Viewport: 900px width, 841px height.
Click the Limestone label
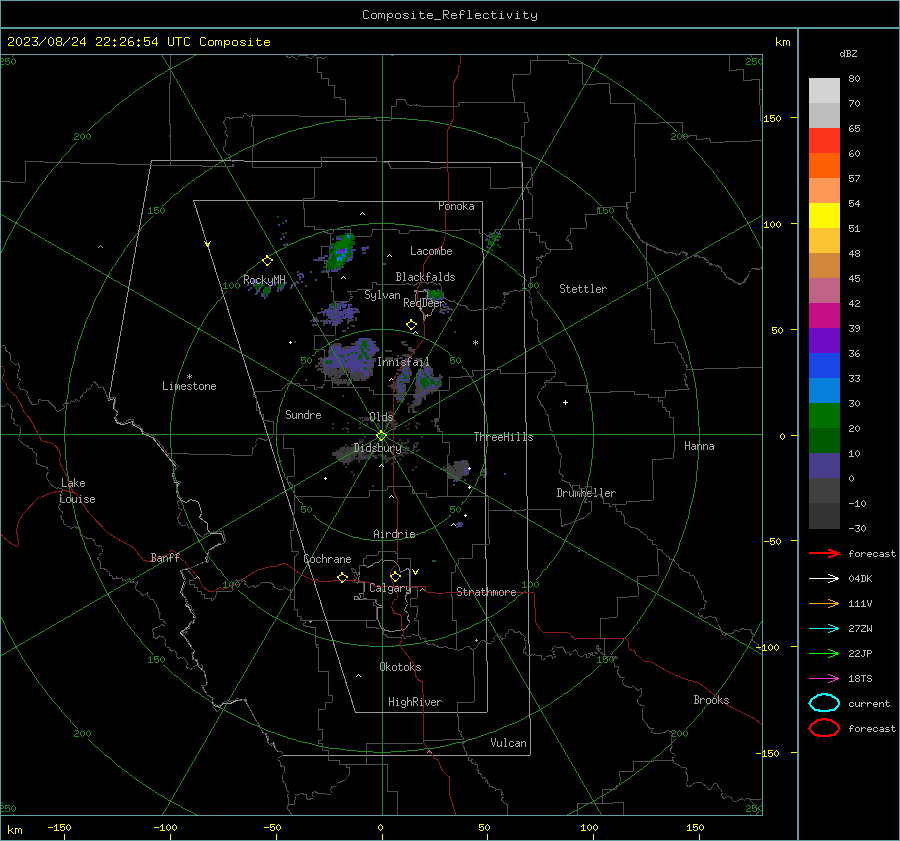[189, 386]
